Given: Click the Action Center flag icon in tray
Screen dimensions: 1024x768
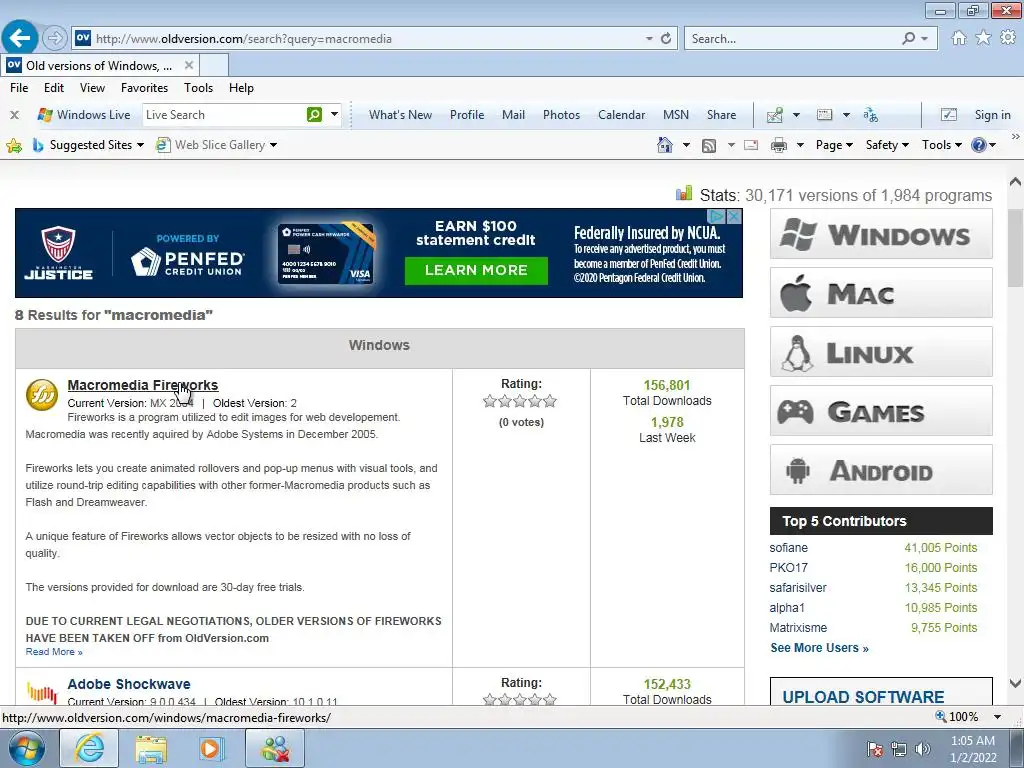Looking at the screenshot, I should pyautogui.click(x=875, y=749).
